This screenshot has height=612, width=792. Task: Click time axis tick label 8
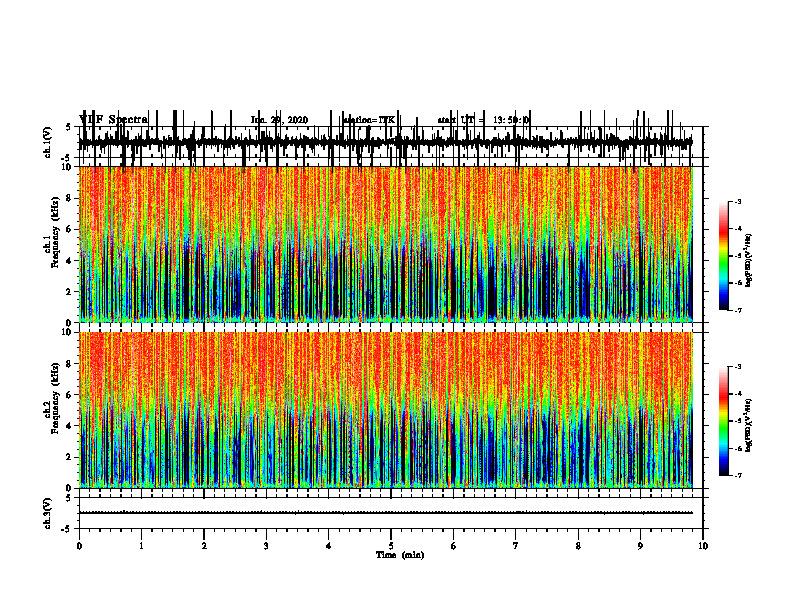(x=578, y=546)
